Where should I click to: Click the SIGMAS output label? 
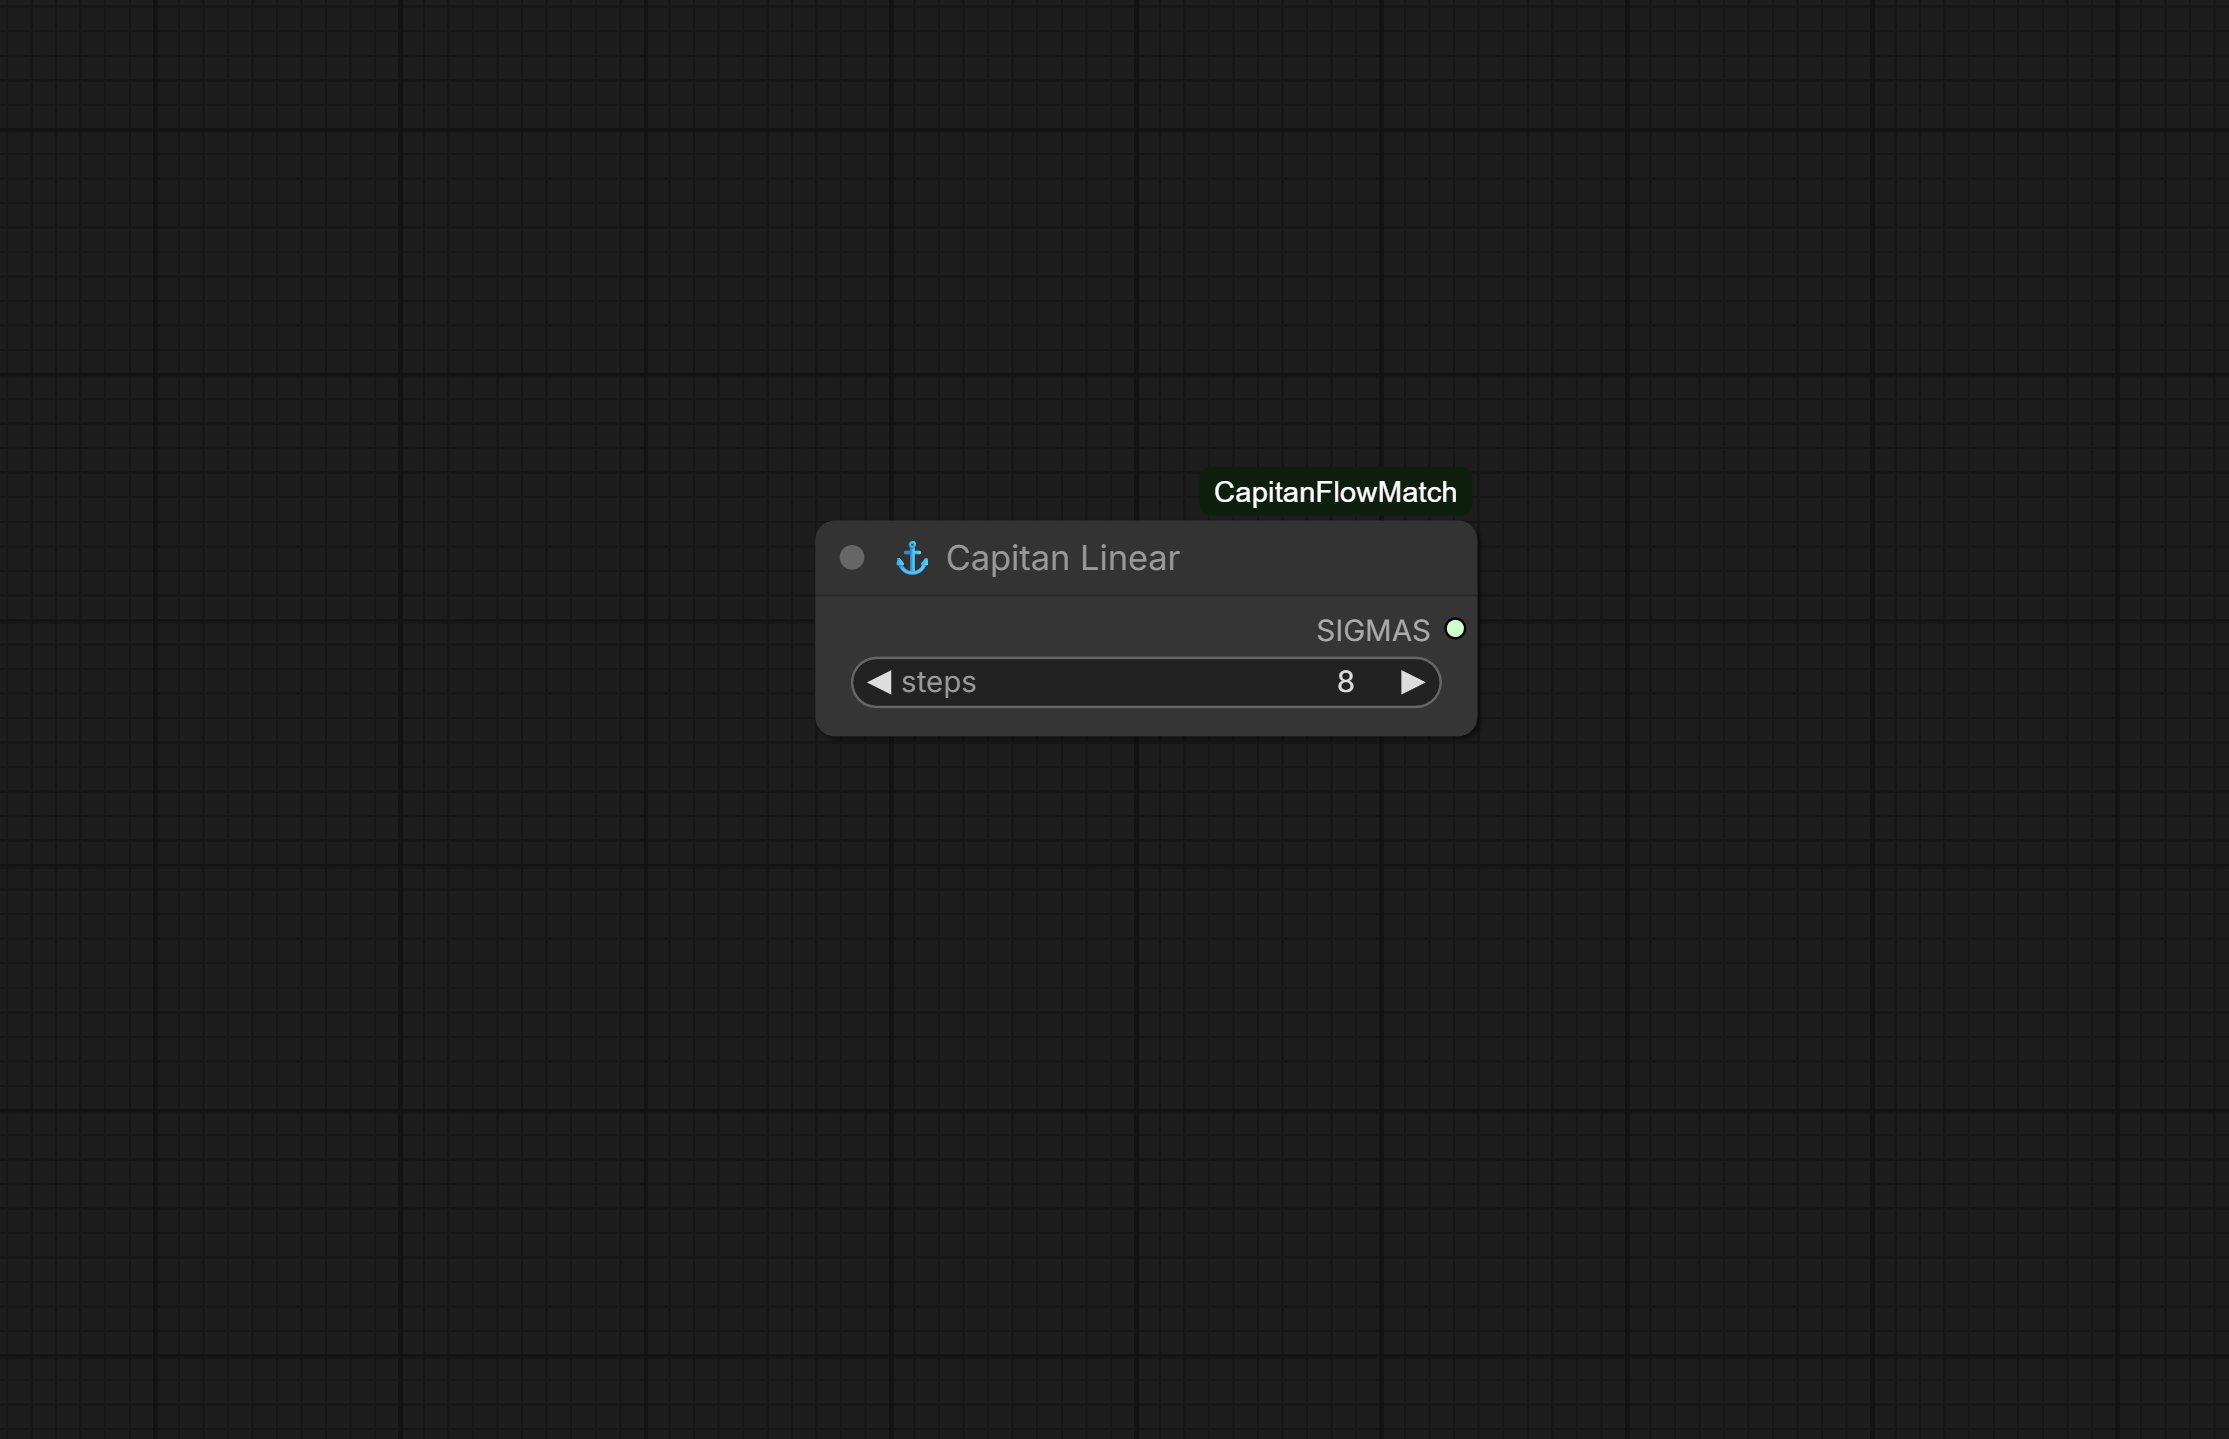coord(1373,631)
